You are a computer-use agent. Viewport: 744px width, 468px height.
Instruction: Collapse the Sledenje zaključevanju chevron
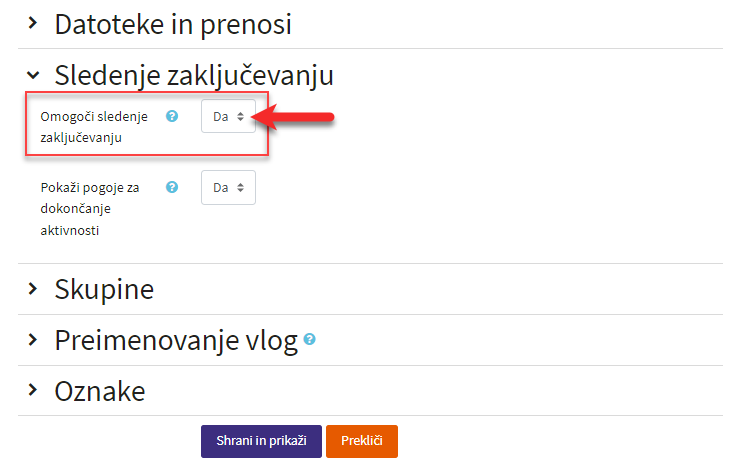(33, 75)
